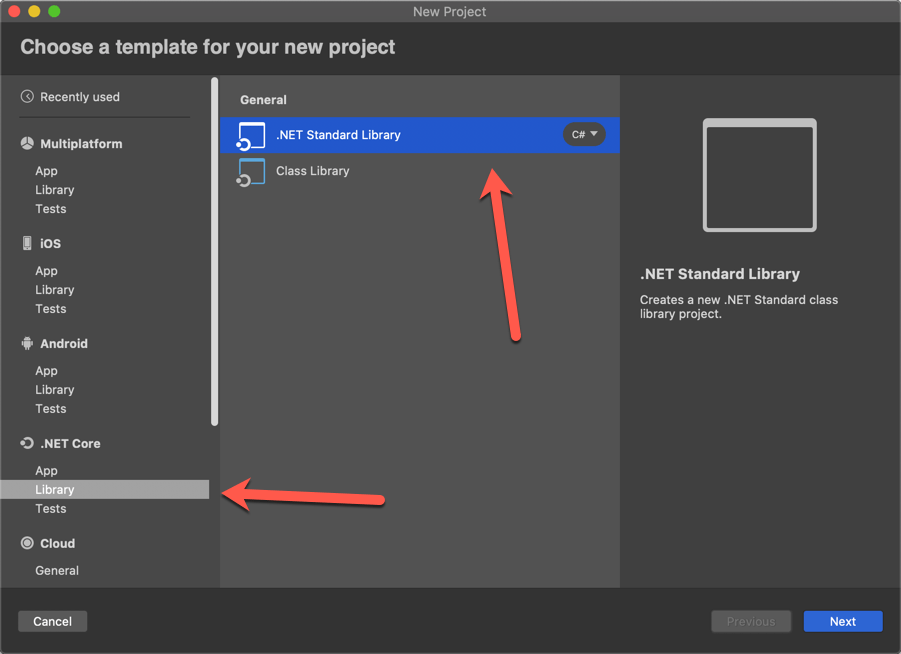
Task: Select Library under iOS
Action: (x=55, y=289)
